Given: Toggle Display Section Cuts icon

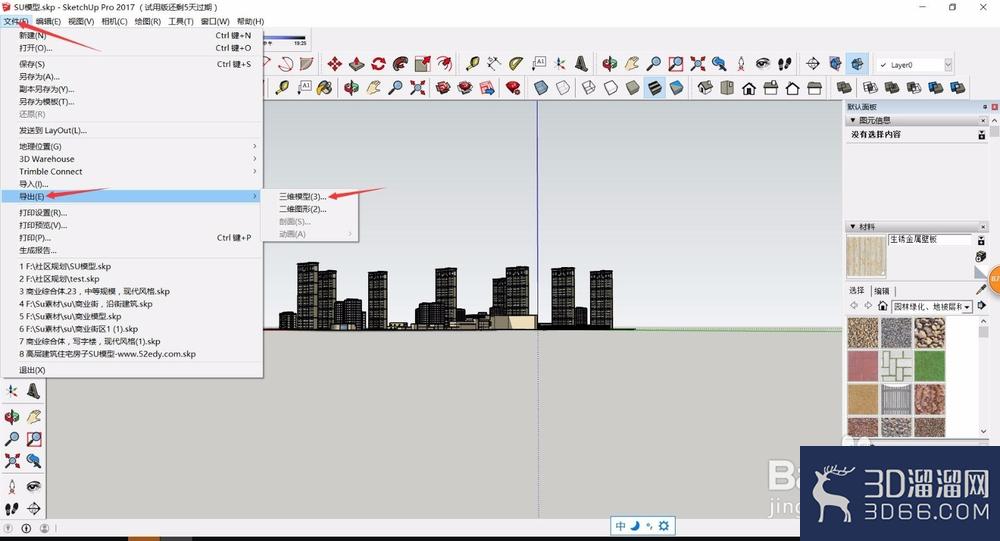Looking at the screenshot, I should pyautogui.click(x=857, y=64).
